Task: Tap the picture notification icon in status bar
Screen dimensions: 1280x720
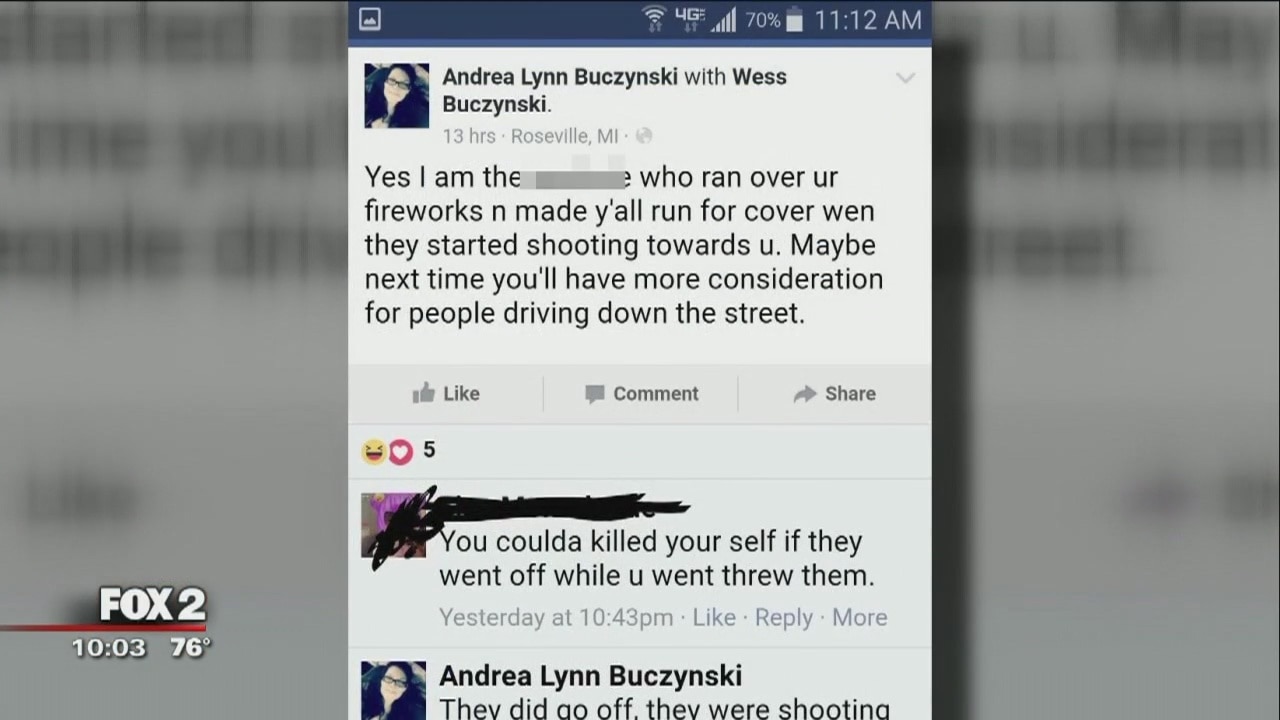Action: coord(369,19)
